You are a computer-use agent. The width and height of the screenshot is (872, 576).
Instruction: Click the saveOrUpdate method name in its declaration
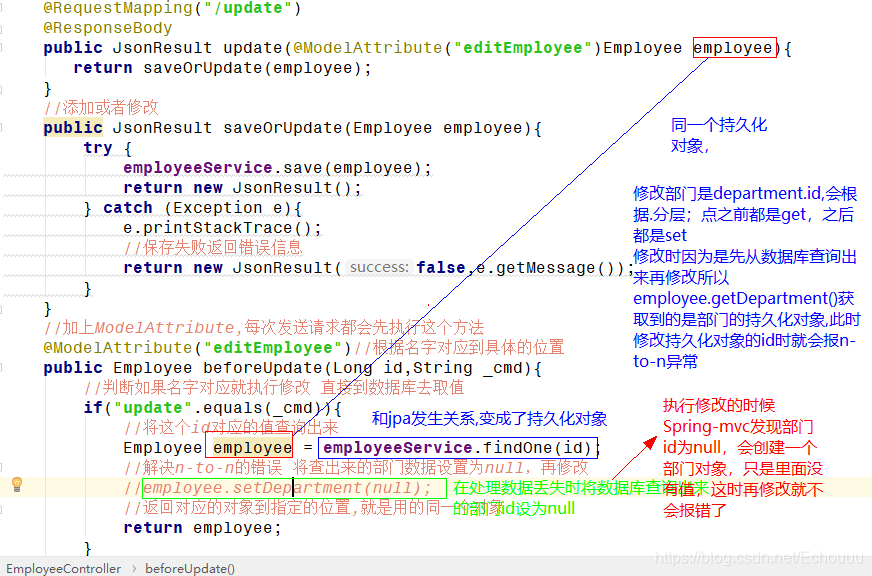click(x=284, y=128)
